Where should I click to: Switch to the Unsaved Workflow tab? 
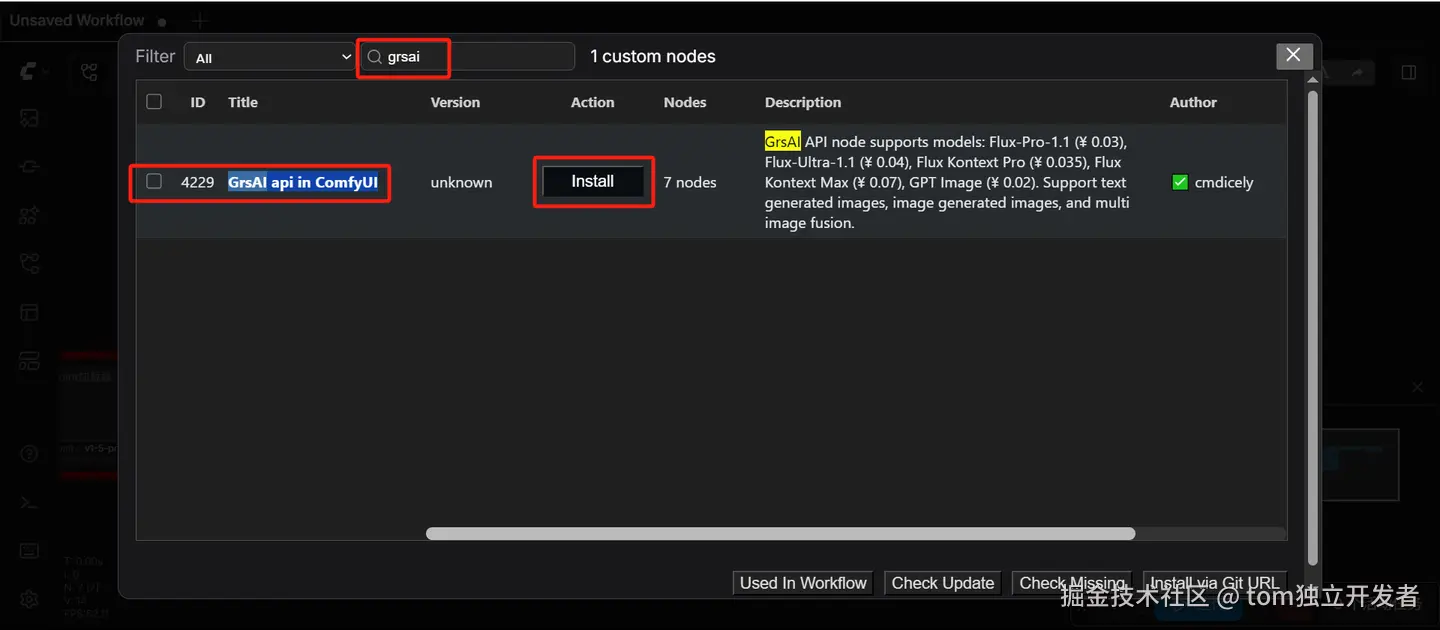(x=78, y=20)
